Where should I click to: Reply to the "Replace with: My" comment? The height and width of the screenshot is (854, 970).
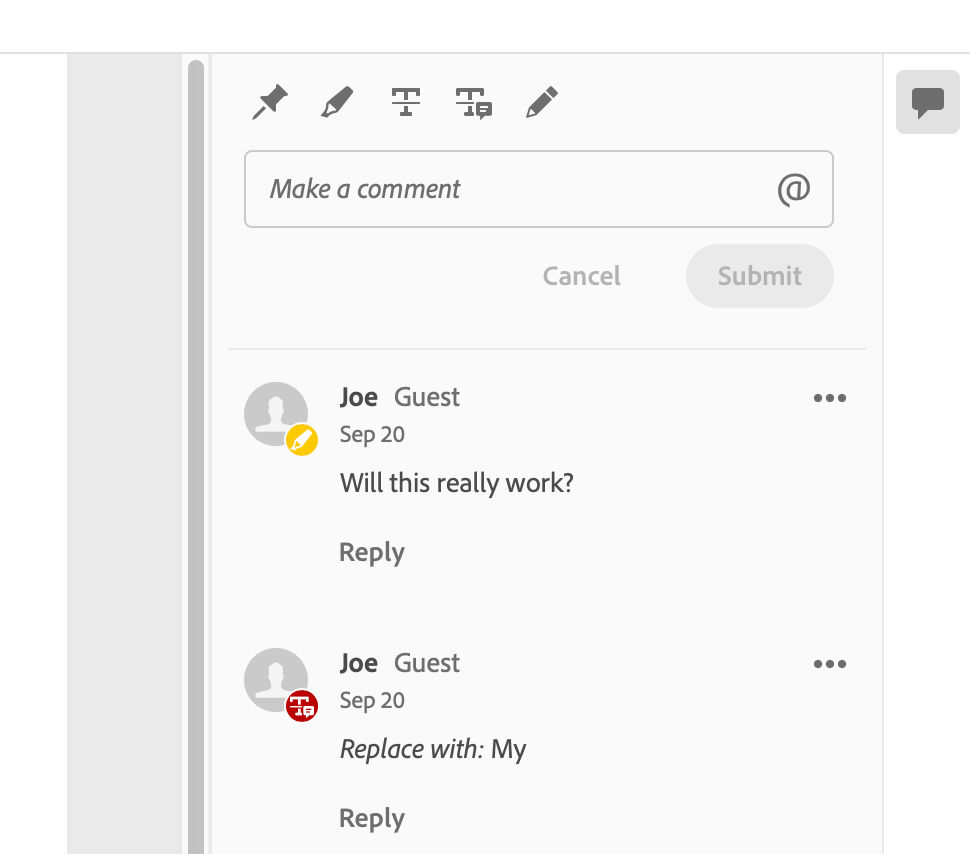372,818
